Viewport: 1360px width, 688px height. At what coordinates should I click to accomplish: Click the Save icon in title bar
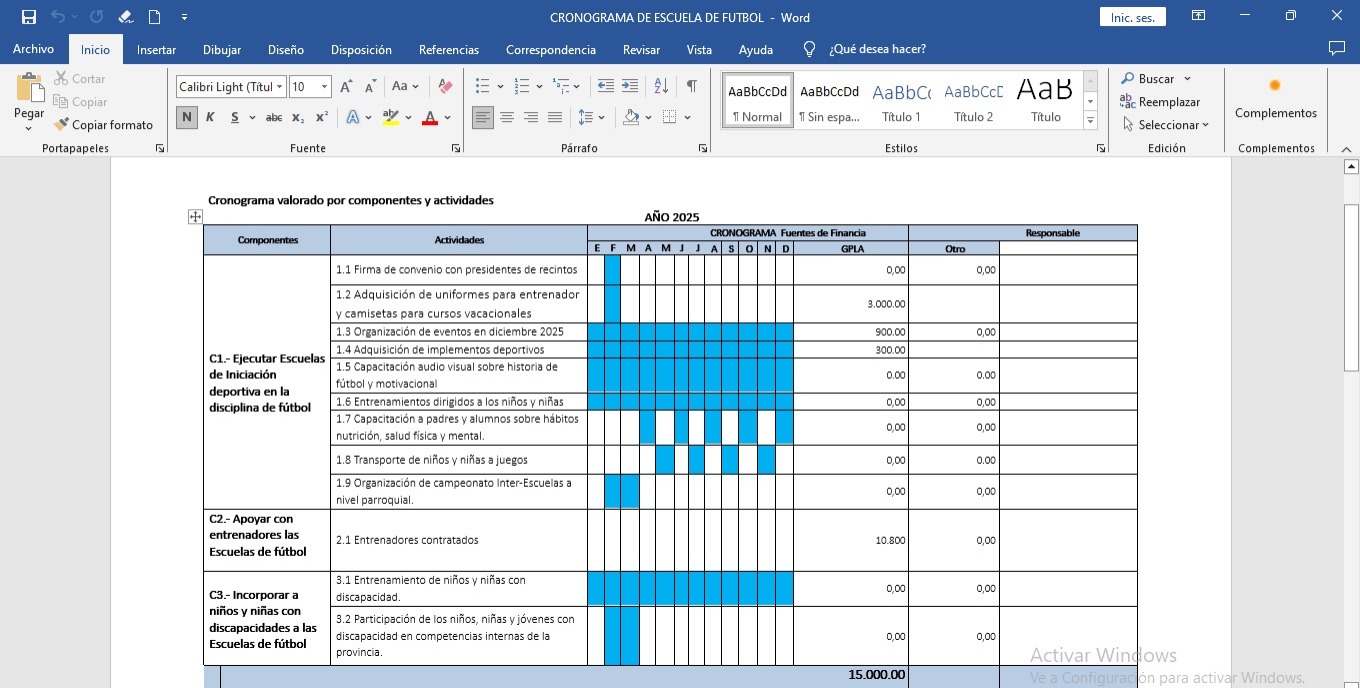[29, 17]
